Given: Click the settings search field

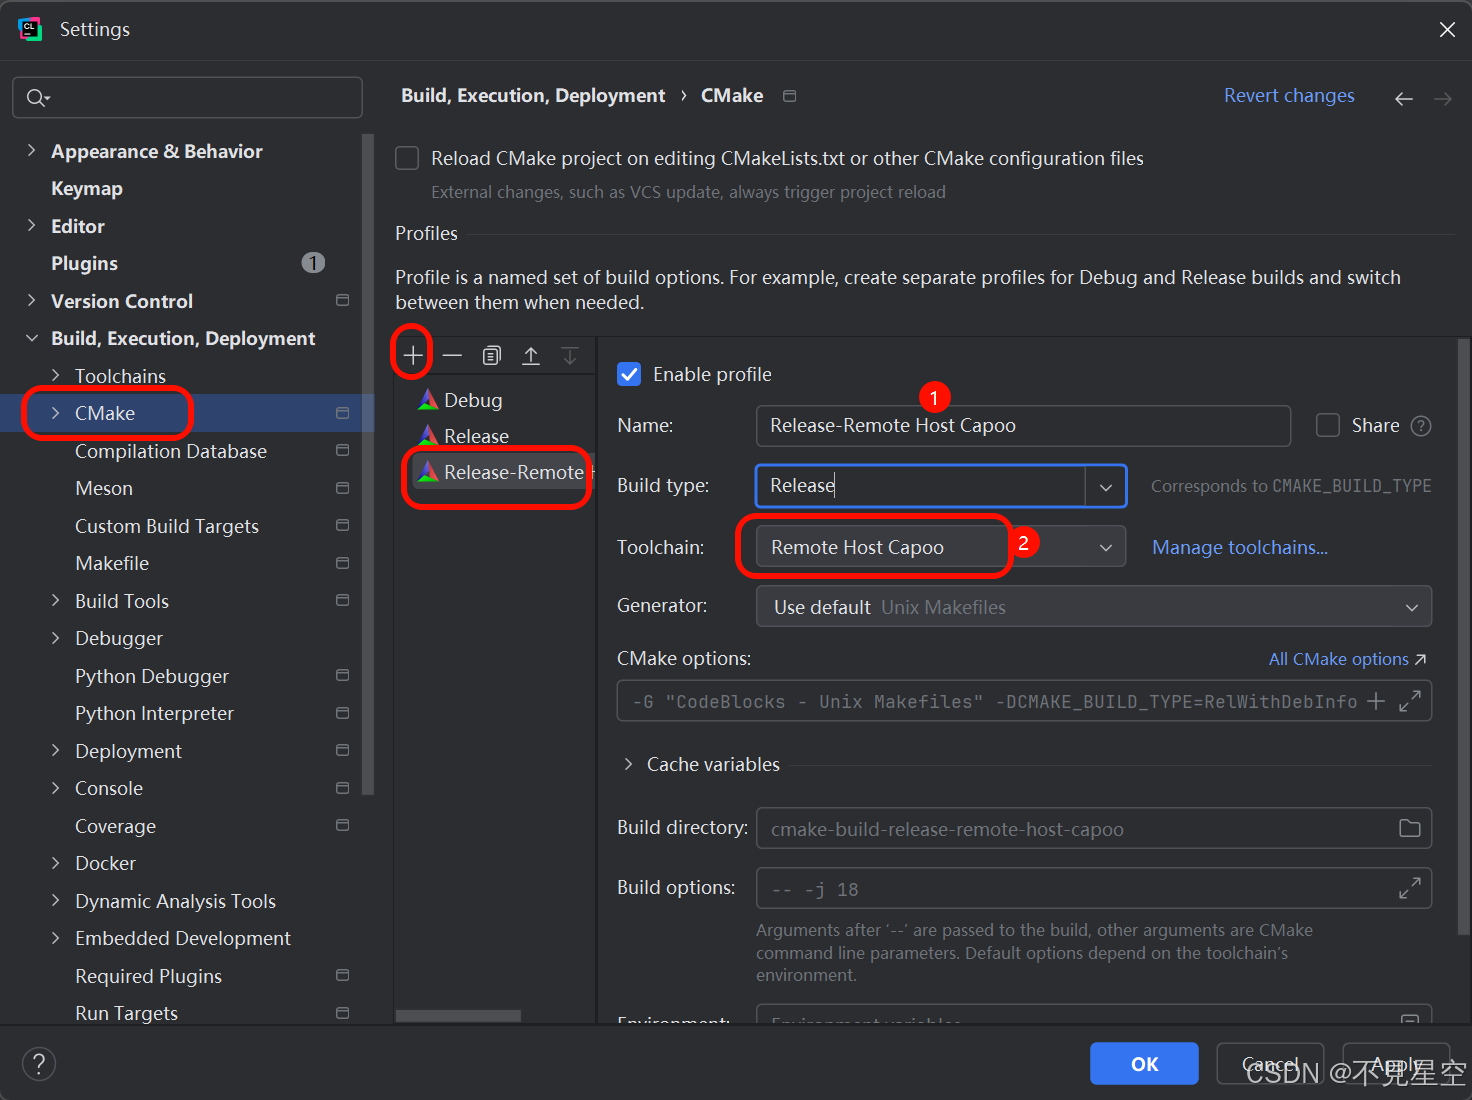Looking at the screenshot, I should (187, 97).
